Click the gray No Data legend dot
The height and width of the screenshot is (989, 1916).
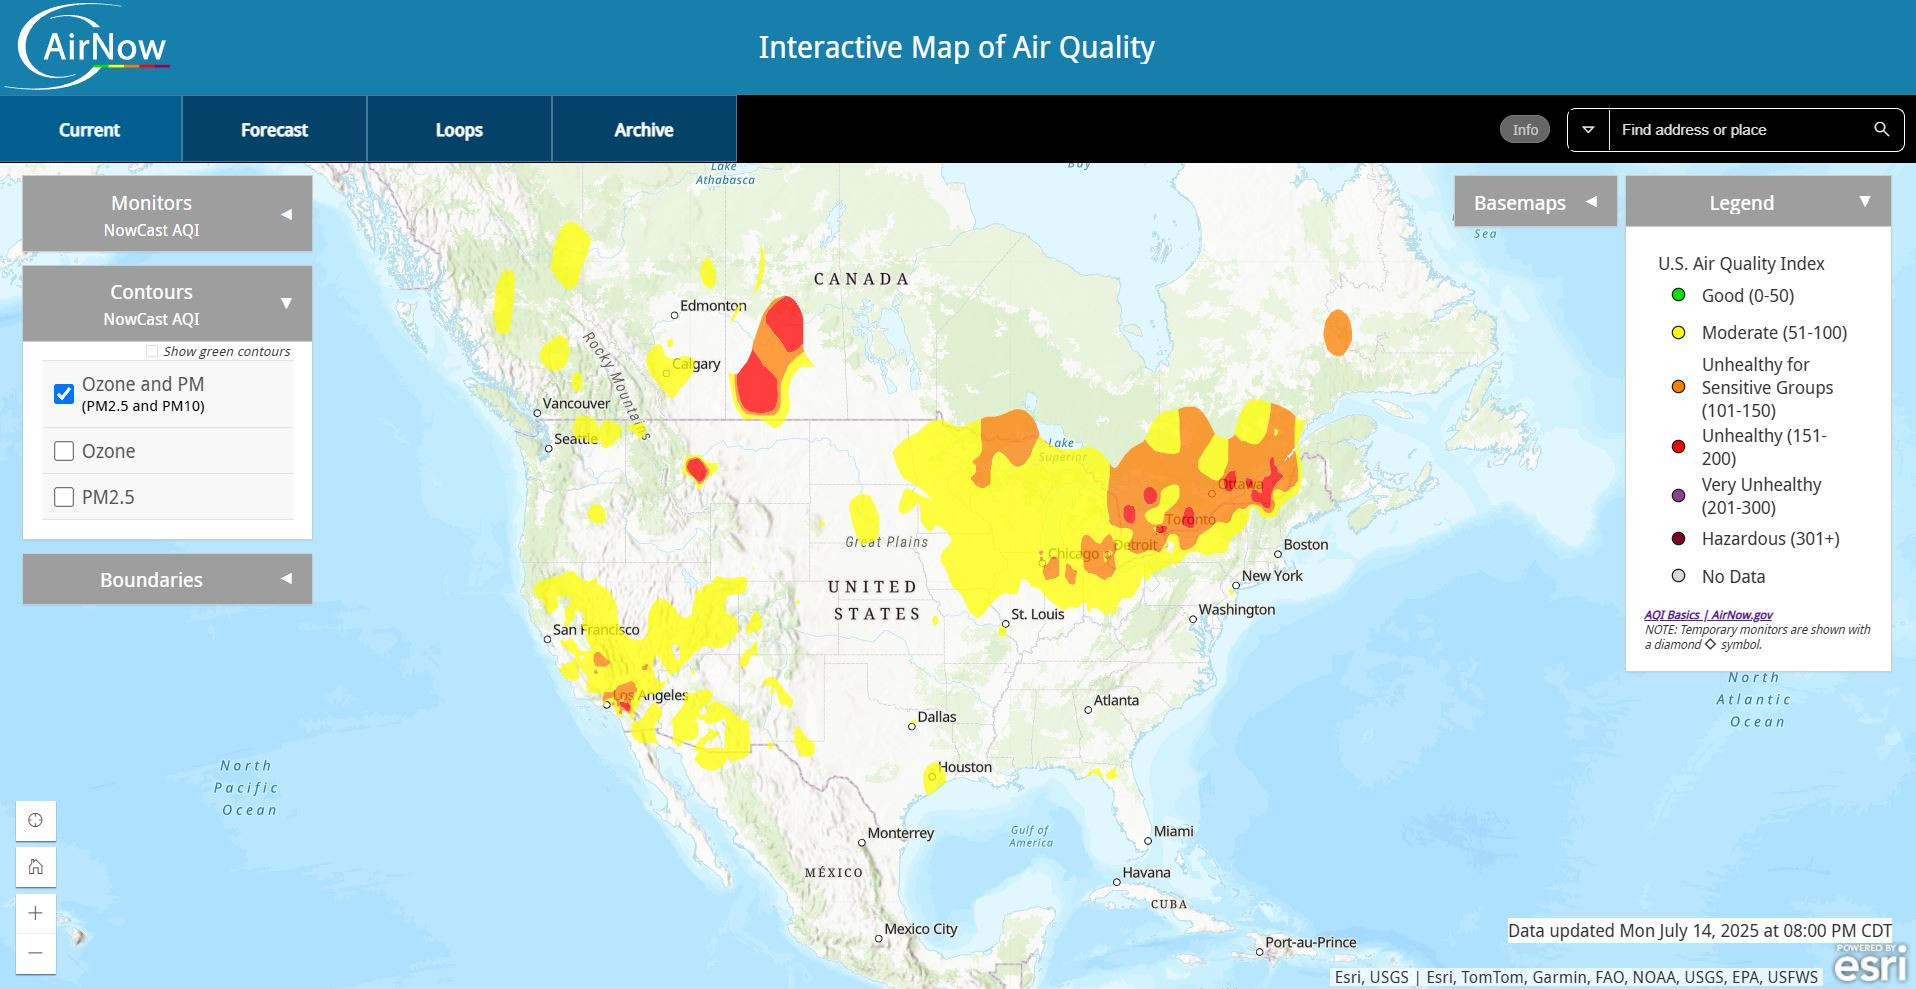click(x=1679, y=576)
